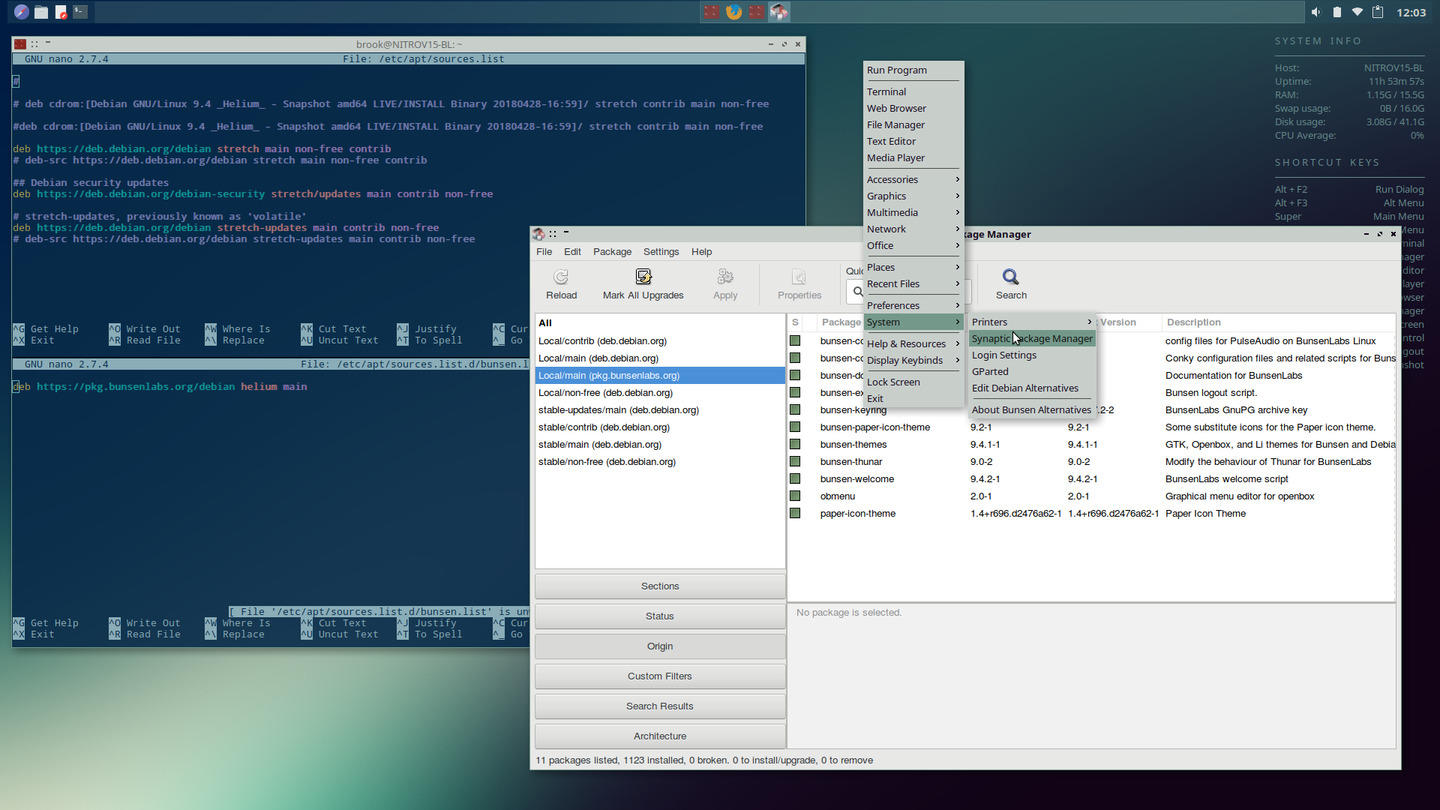1440x810 pixels.
Task: Click the Origin filter button
Action: pos(660,646)
